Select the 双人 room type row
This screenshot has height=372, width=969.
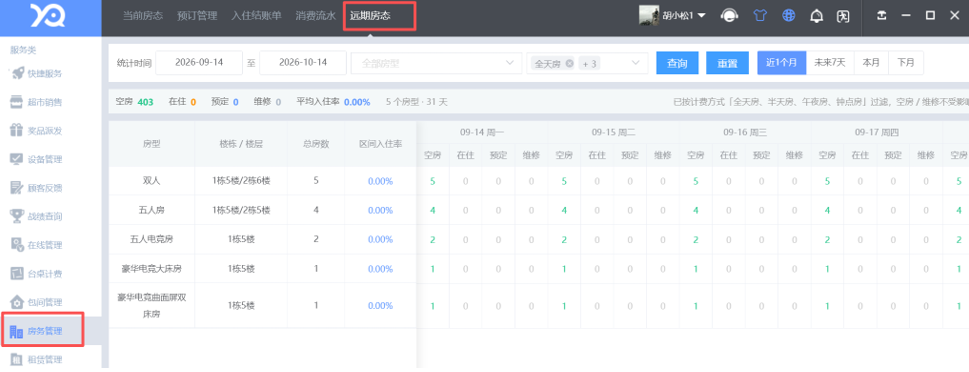pos(151,181)
